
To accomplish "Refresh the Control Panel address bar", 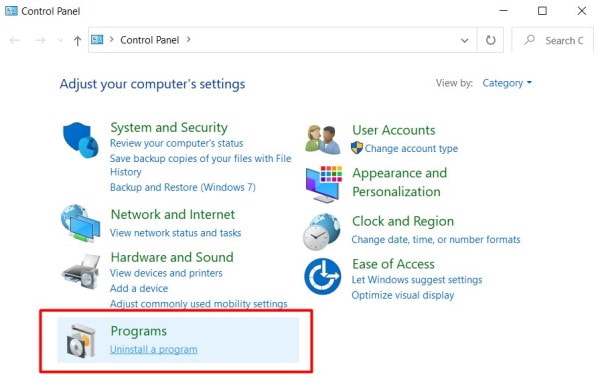I will [490, 40].
